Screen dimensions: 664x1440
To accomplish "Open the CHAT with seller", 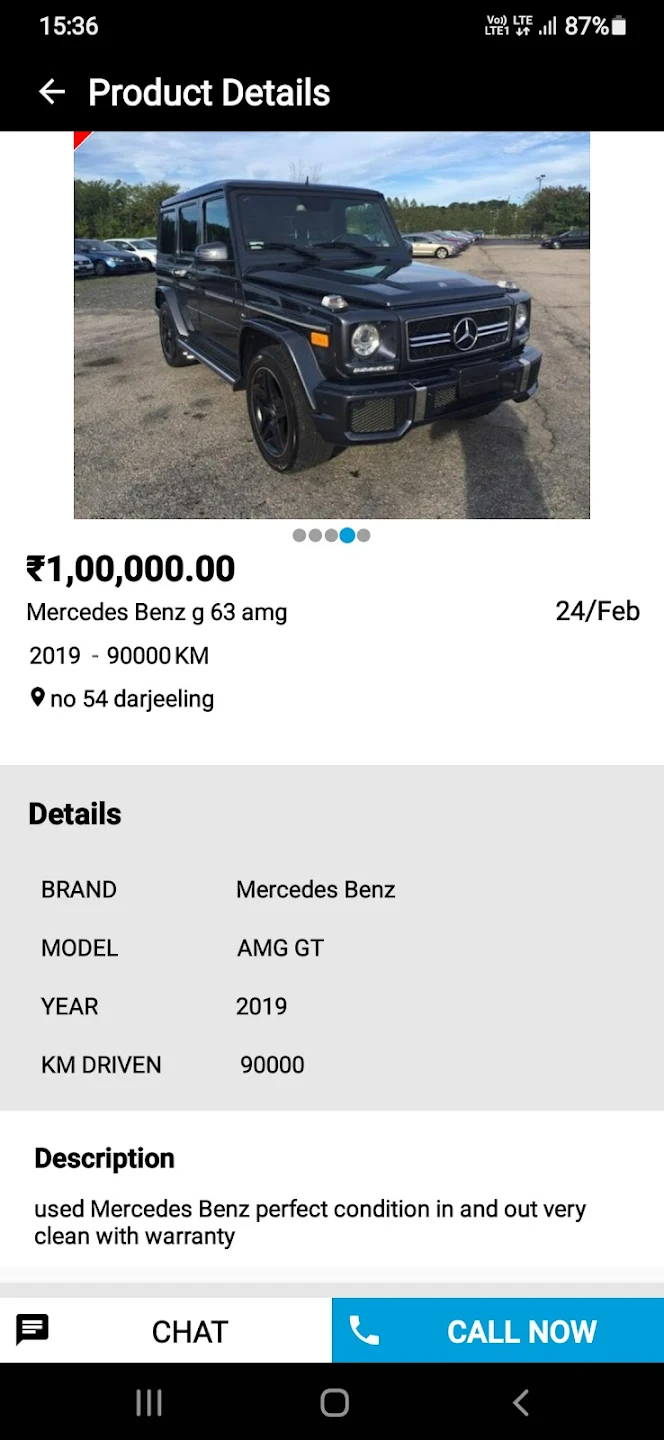I will (x=189, y=1331).
